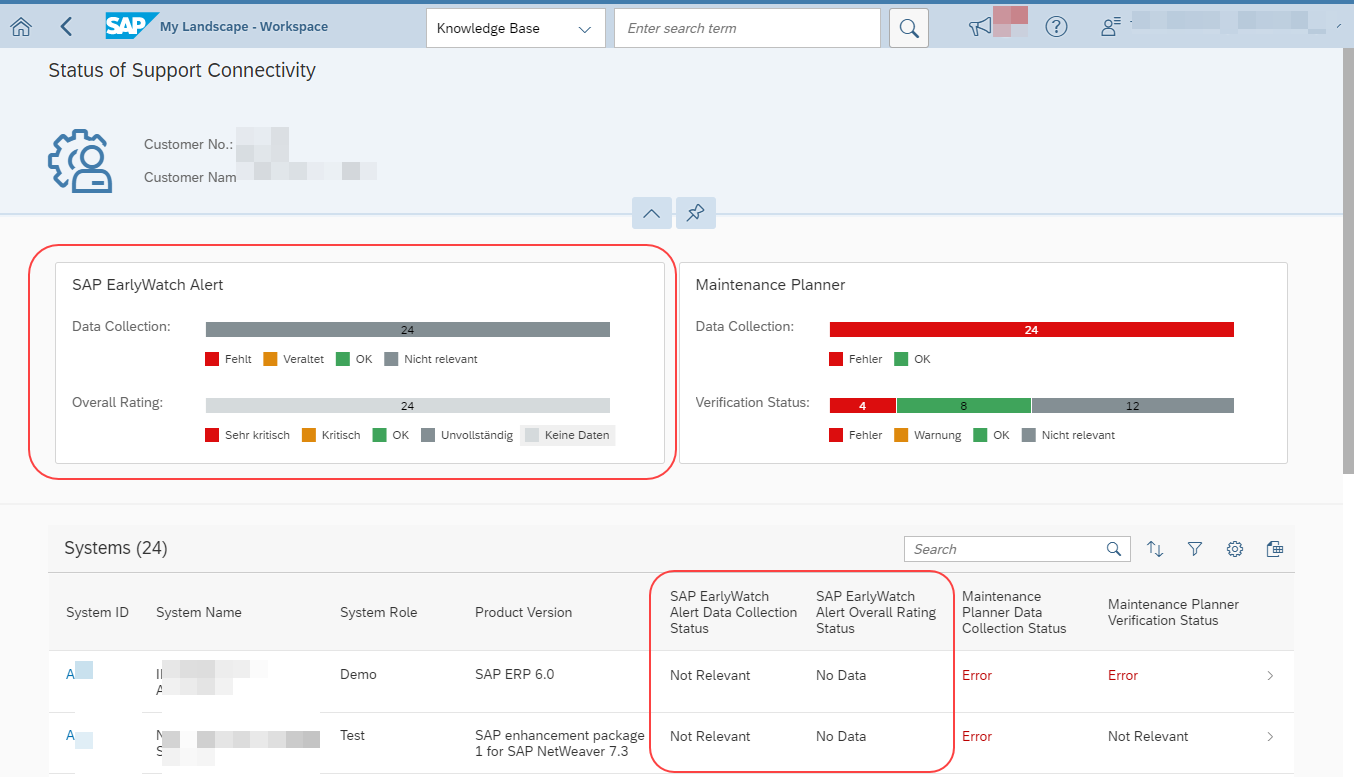
Task: Open the announcements megaphone icon
Action: [x=980, y=27]
